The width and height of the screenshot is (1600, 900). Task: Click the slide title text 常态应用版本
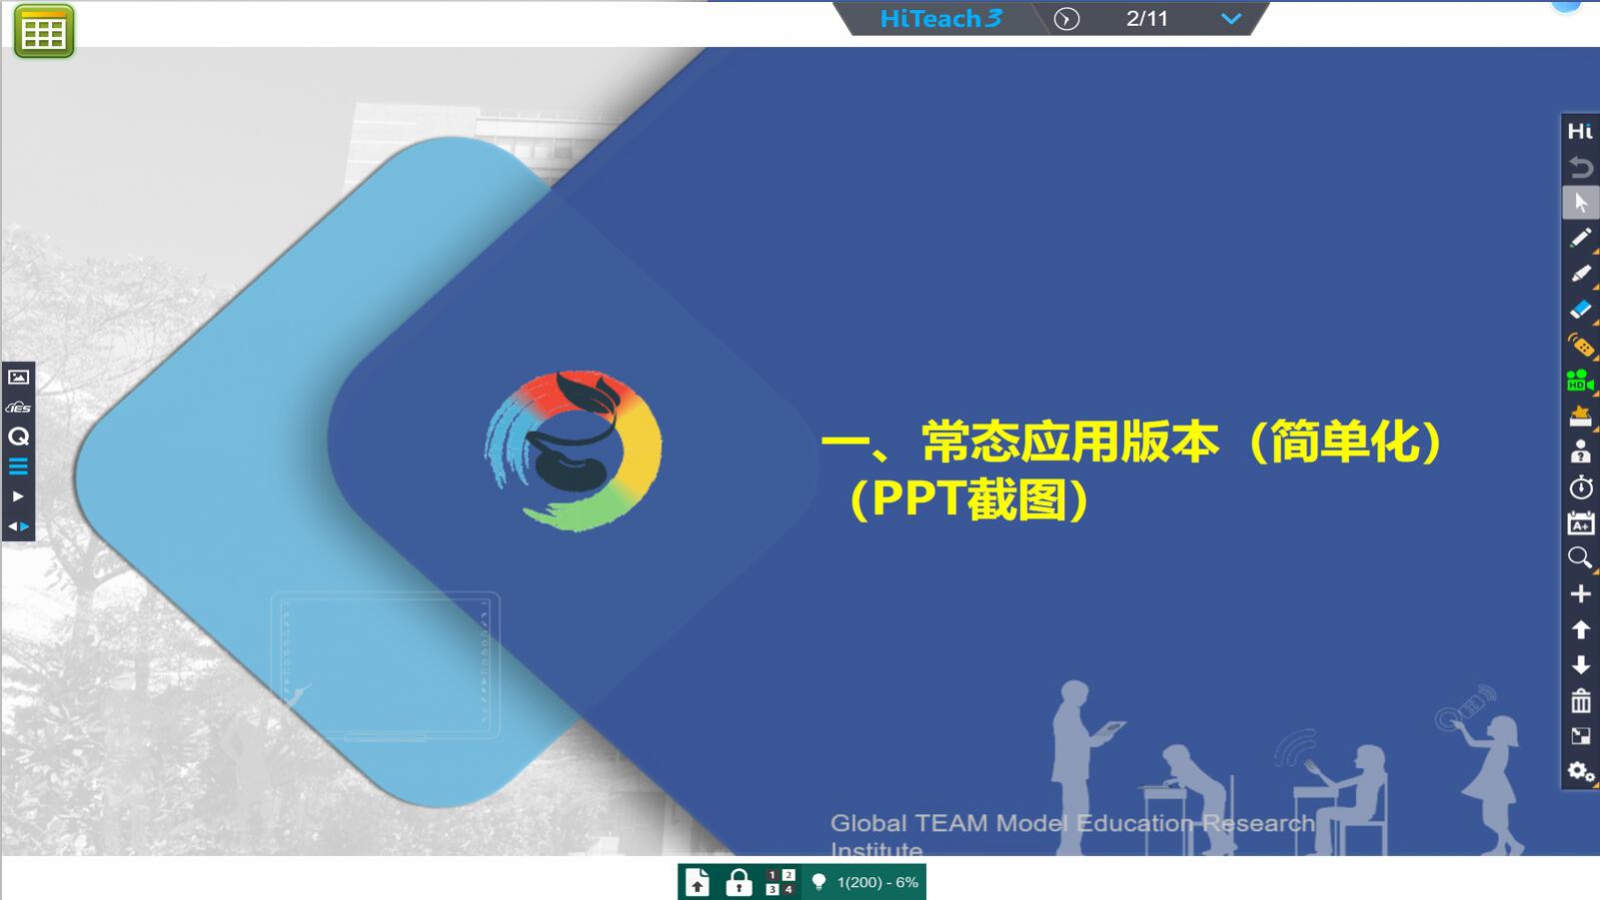1070,442
